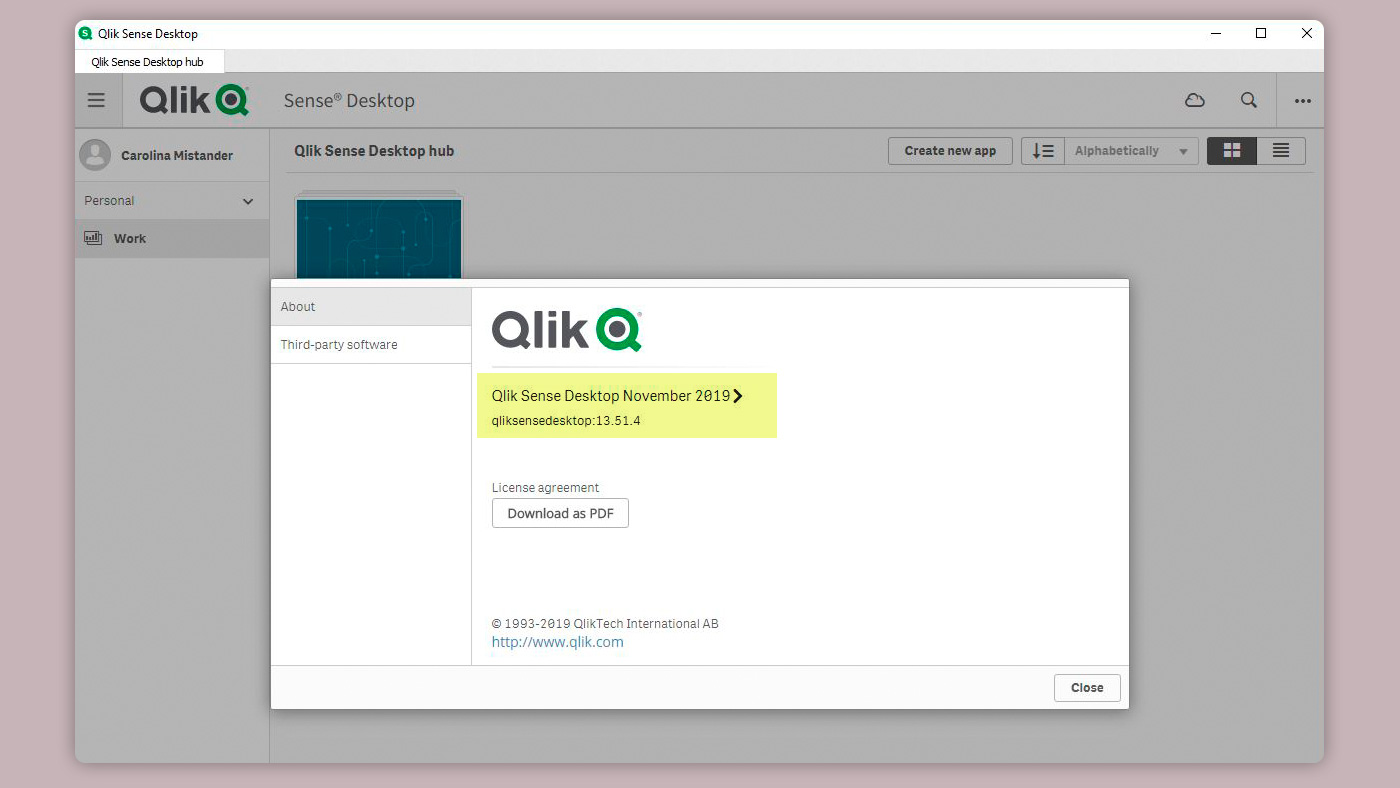Select the Qlik Sense Desktop hub tab

tap(148, 62)
